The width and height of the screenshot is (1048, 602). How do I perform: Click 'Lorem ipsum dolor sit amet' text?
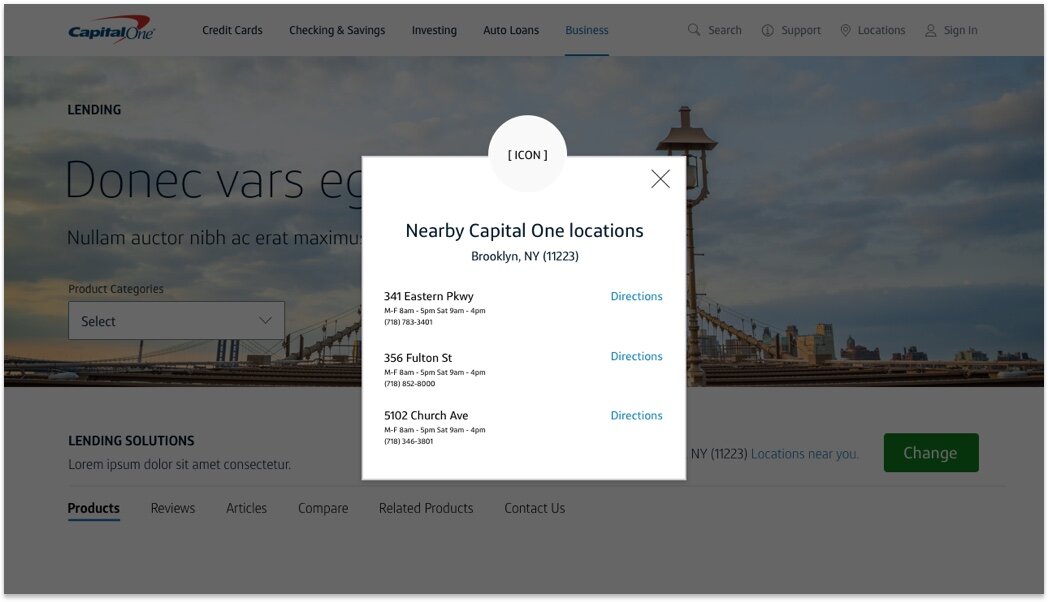[x=179, y=464]
